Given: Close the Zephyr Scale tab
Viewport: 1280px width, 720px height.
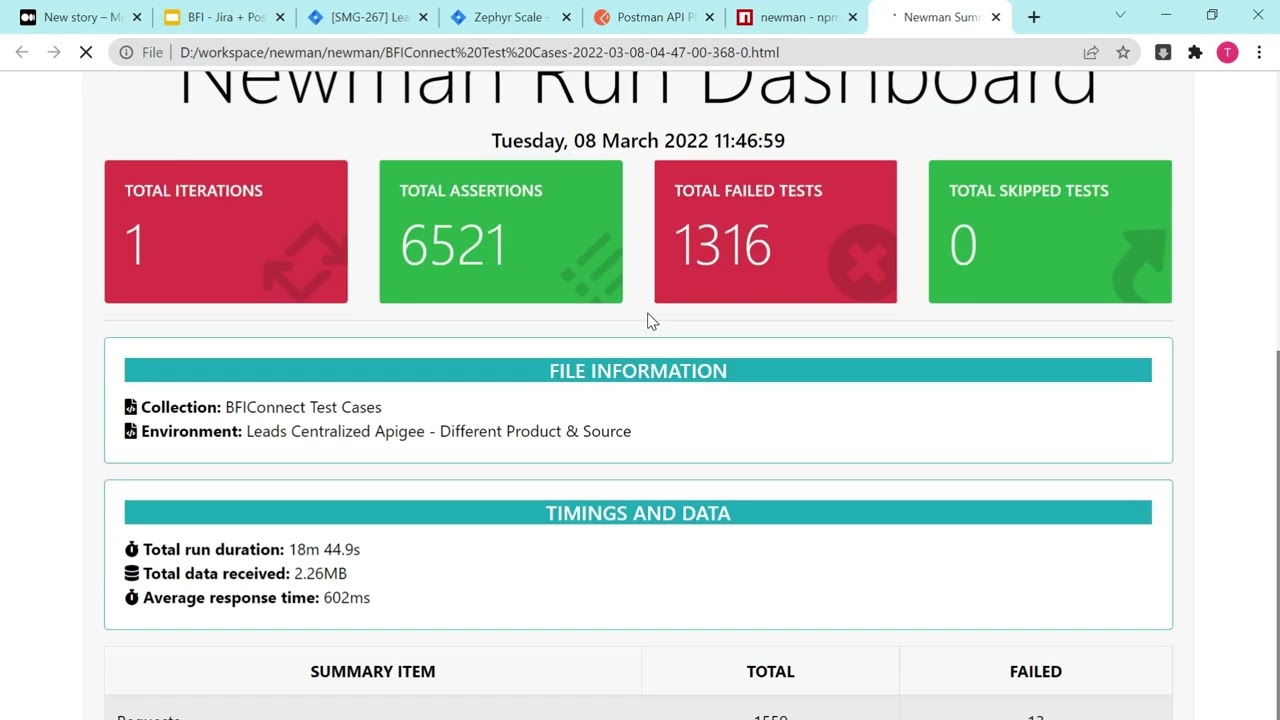Looking at the screenshot, I should [566, 17].
